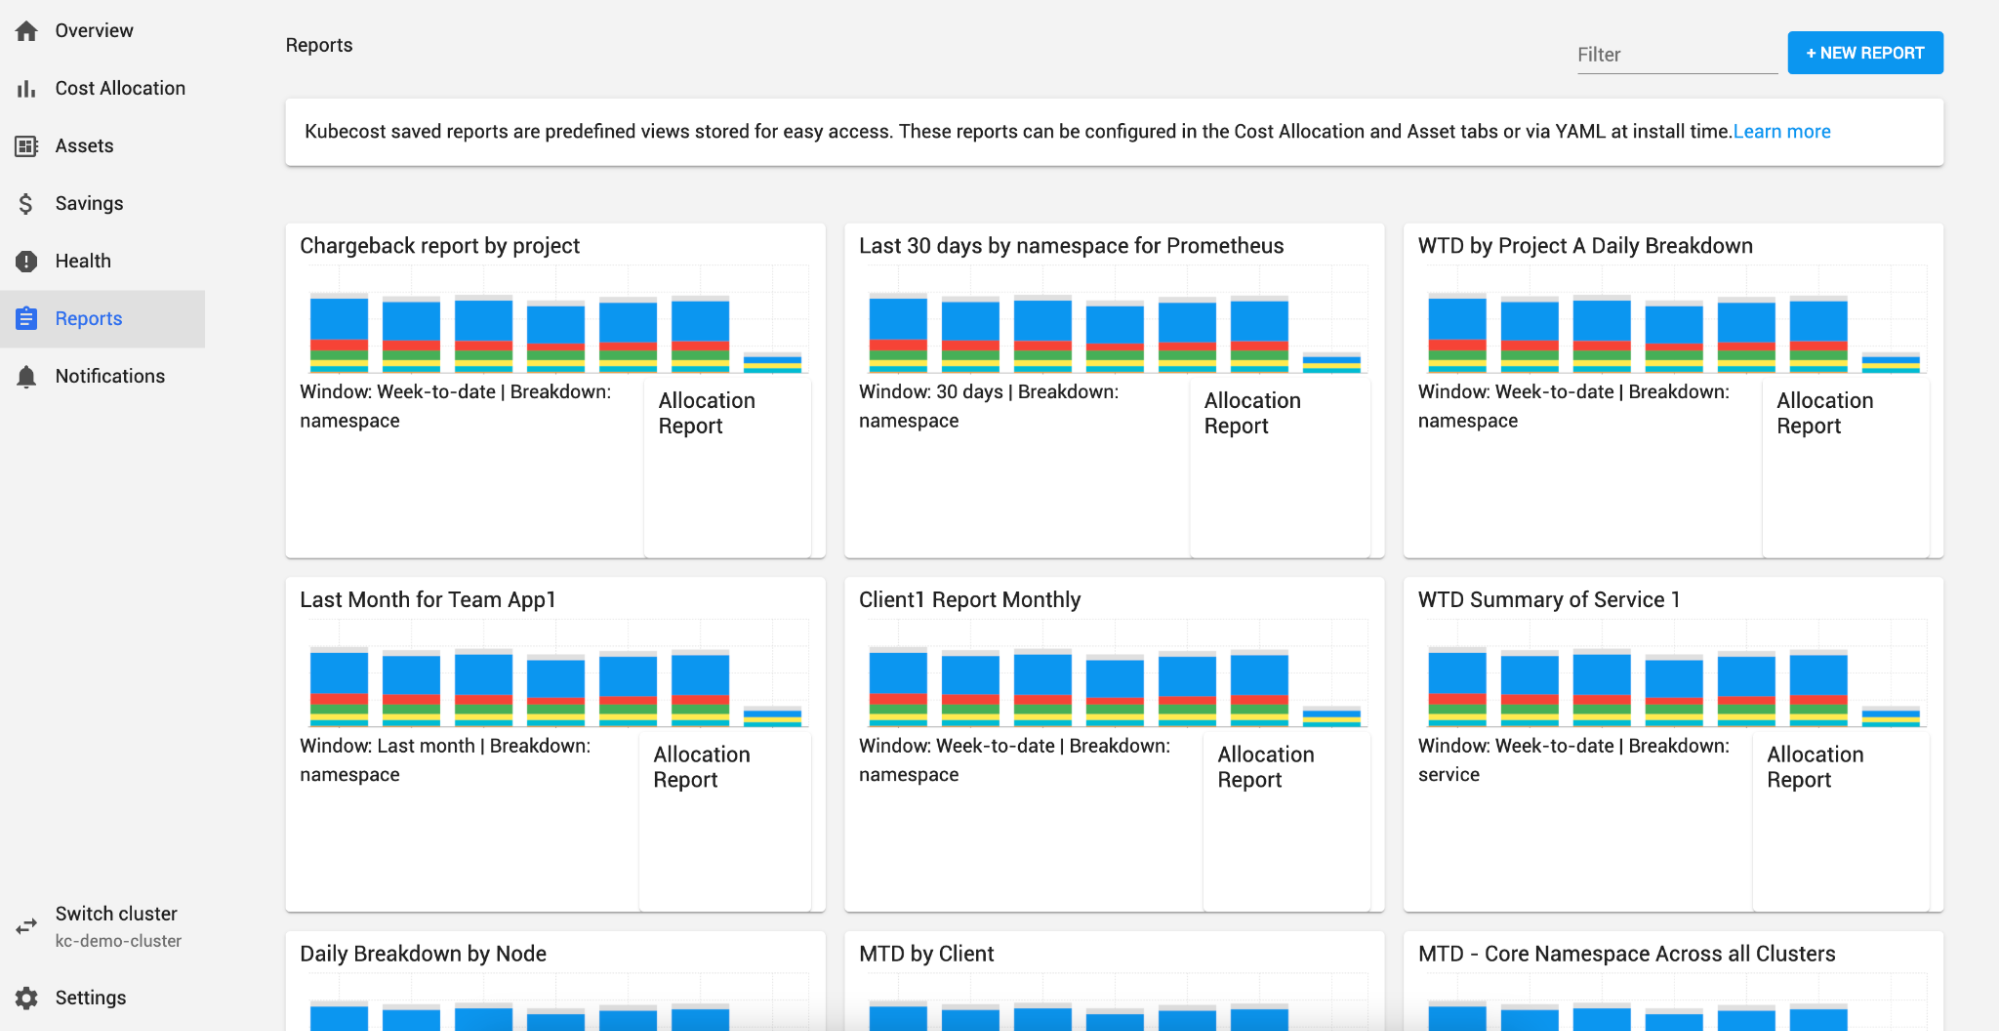Viewport: 1999px width, 1031px height.
Task: Click the Savings dollar icon
Action: click(x=27, y=204)
